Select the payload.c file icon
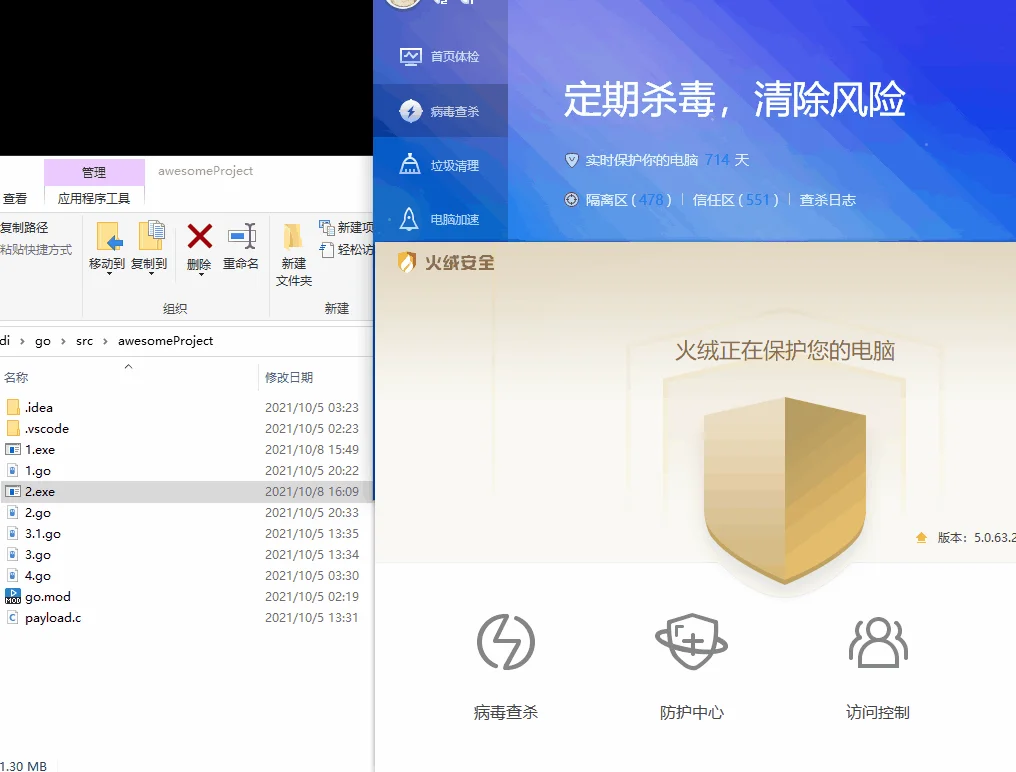The height and width of the screenshot is (772, 1016). click(12, 618)
